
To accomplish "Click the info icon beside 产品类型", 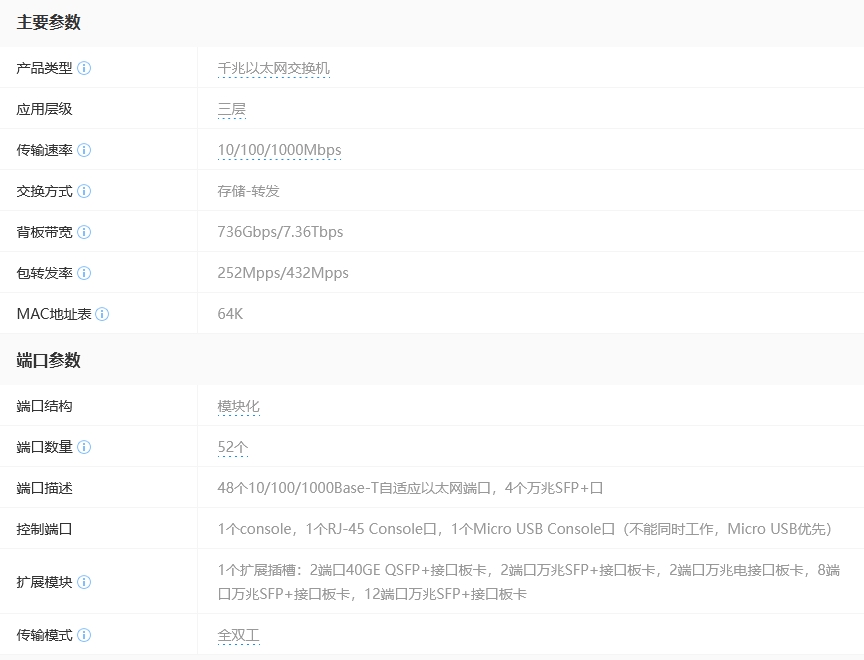I will click(x=84, y=68).
